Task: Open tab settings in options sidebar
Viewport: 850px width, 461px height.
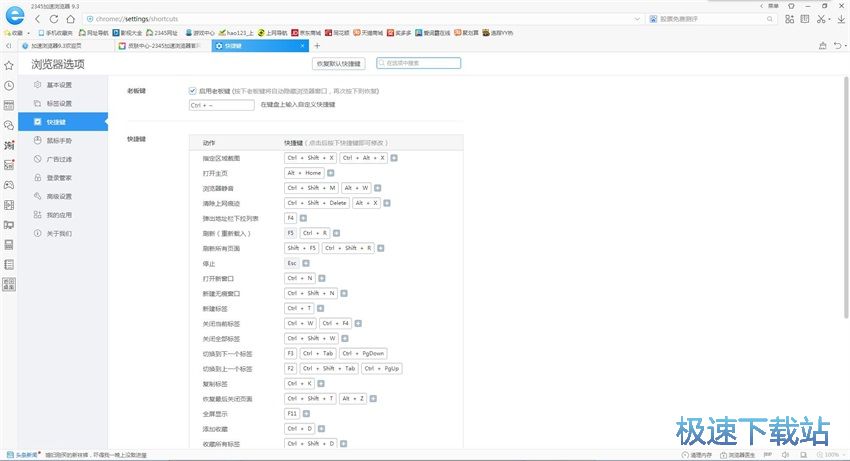Action: [63, 103]
